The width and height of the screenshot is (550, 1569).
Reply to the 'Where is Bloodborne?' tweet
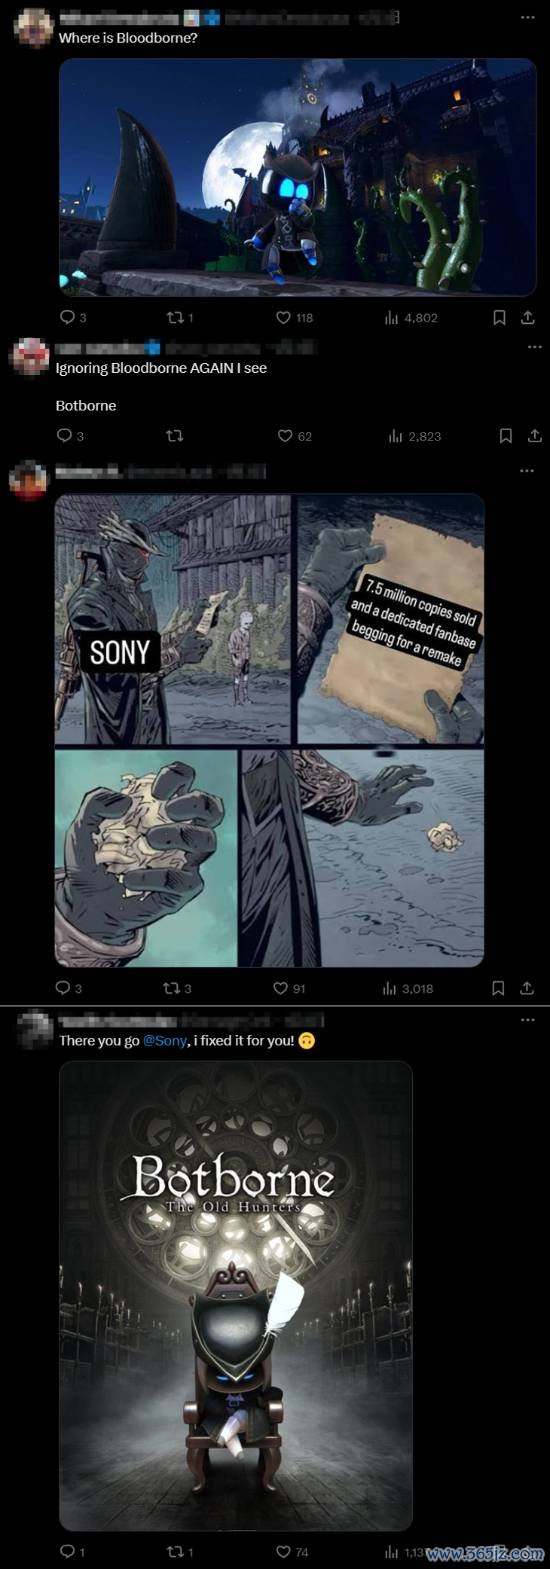tap(73, 317)
